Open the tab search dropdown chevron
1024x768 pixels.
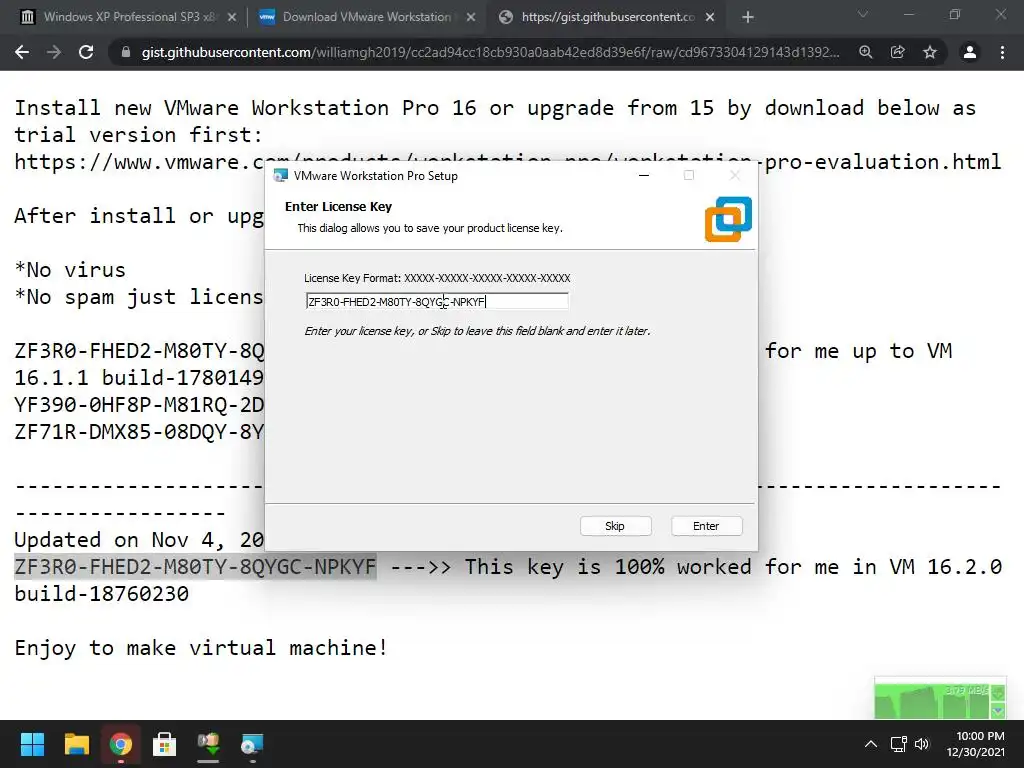point(863,14)
